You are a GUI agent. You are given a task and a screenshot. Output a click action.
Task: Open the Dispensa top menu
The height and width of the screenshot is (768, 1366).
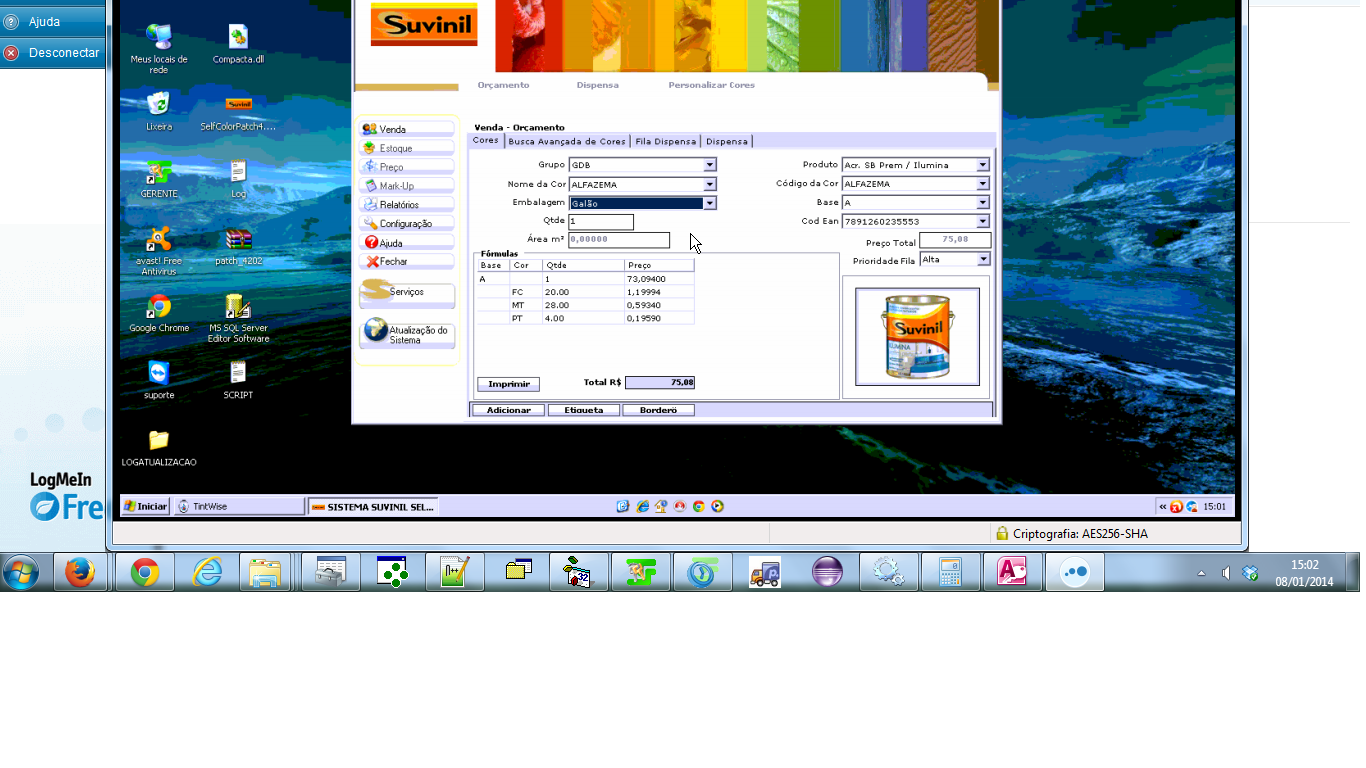coord(598,85)
